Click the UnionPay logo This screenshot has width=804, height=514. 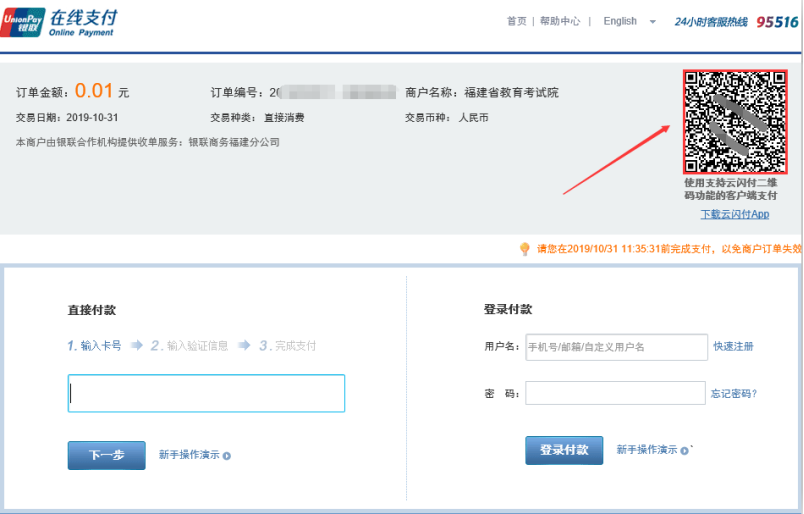pyautogui.click(x=22, y=21)
